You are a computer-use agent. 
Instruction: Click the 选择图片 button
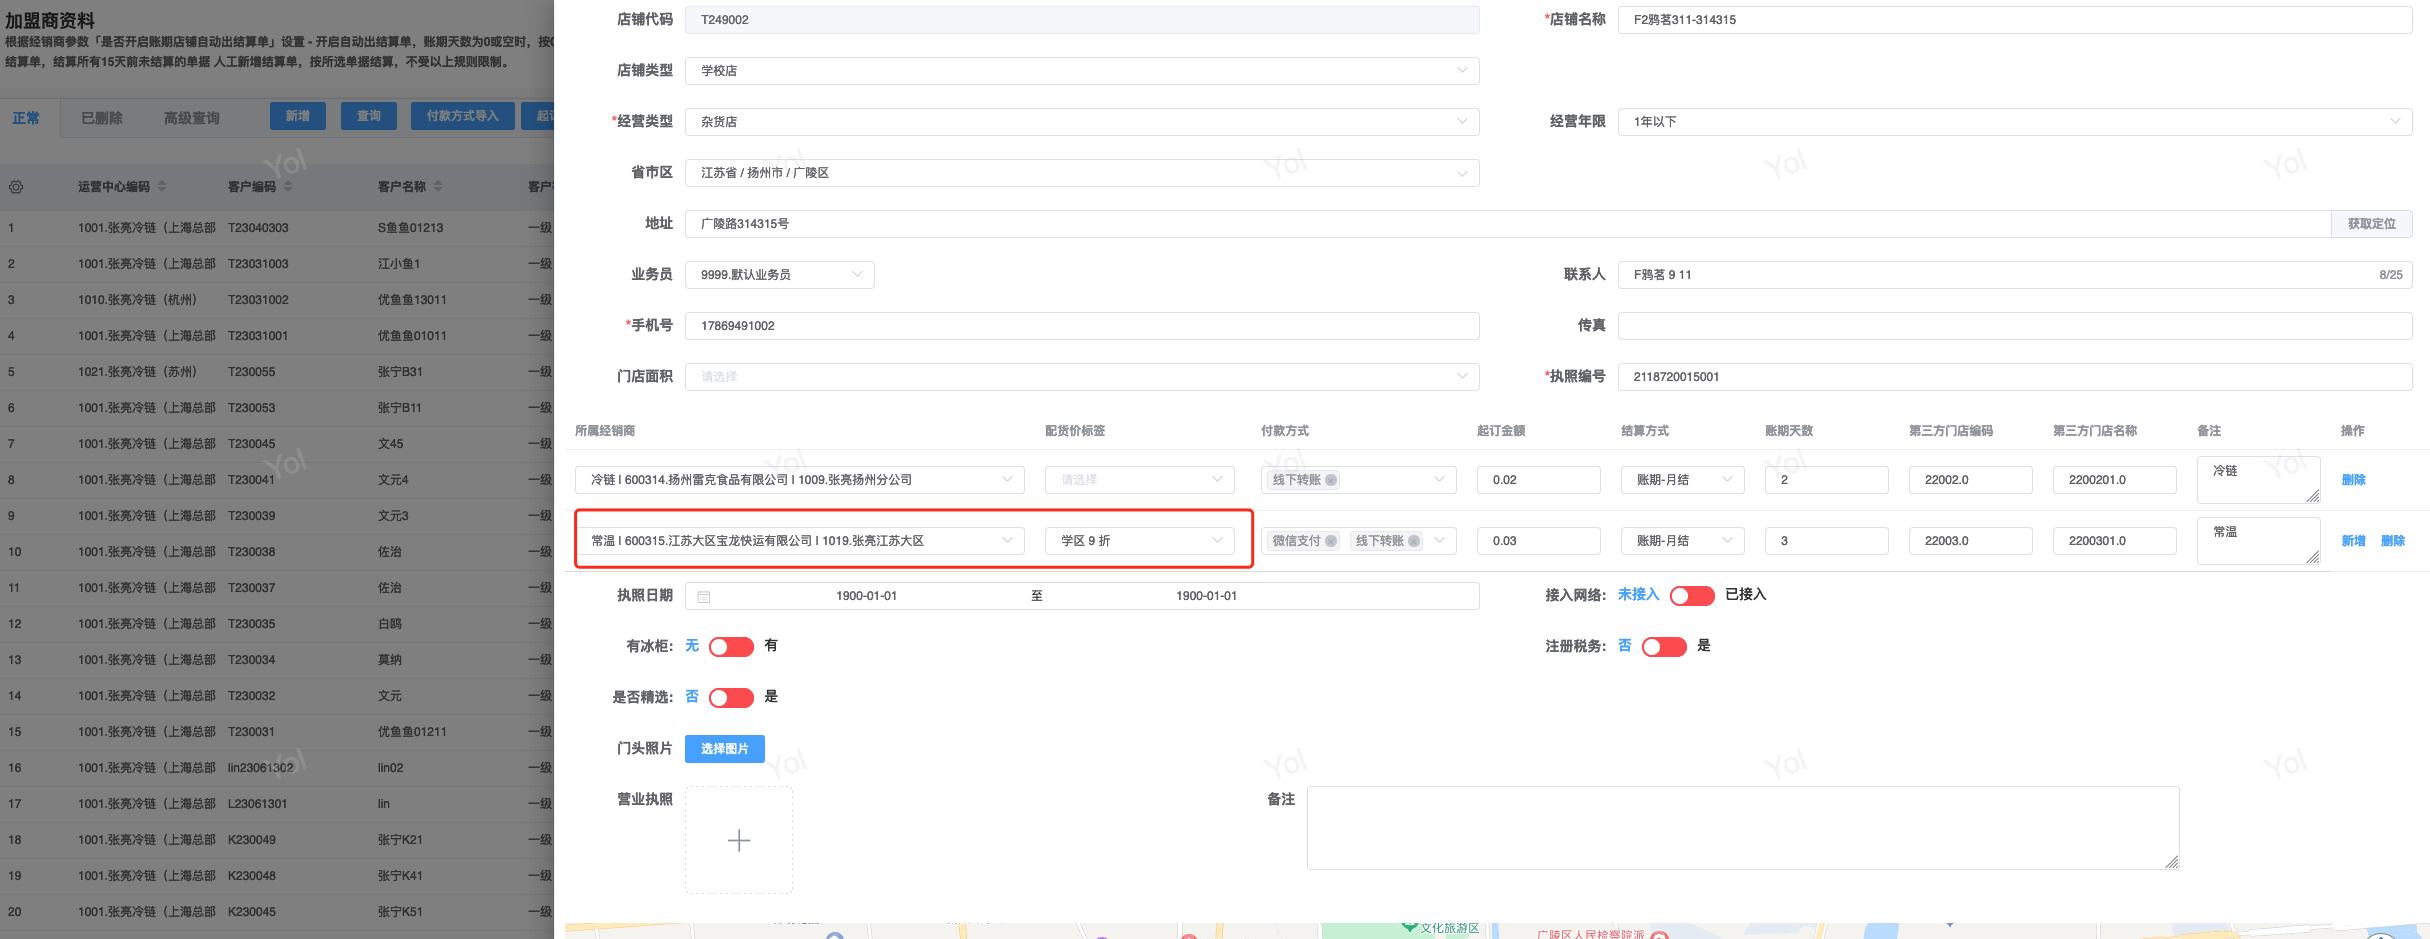[x=725, y=749]
